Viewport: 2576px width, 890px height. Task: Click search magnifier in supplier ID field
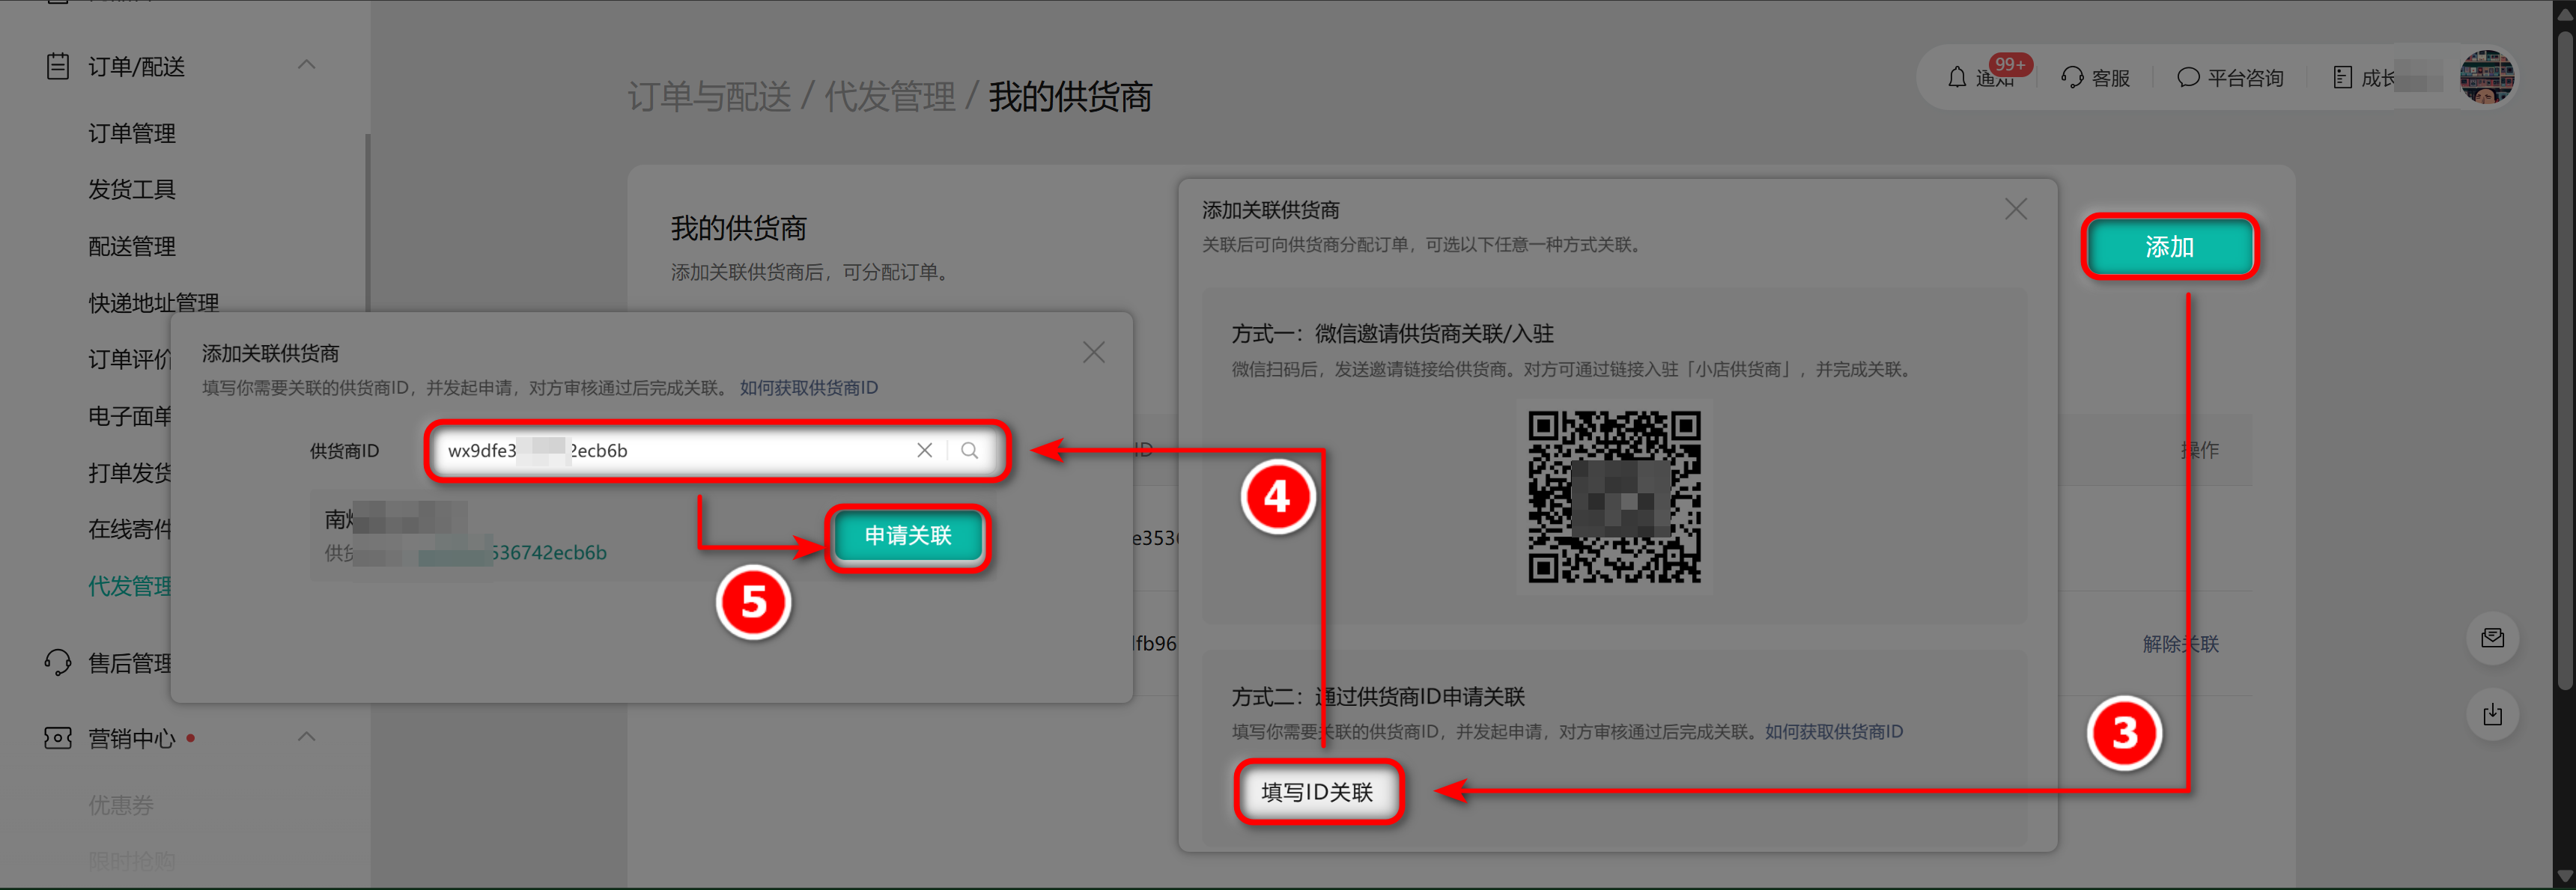[969, 451]
